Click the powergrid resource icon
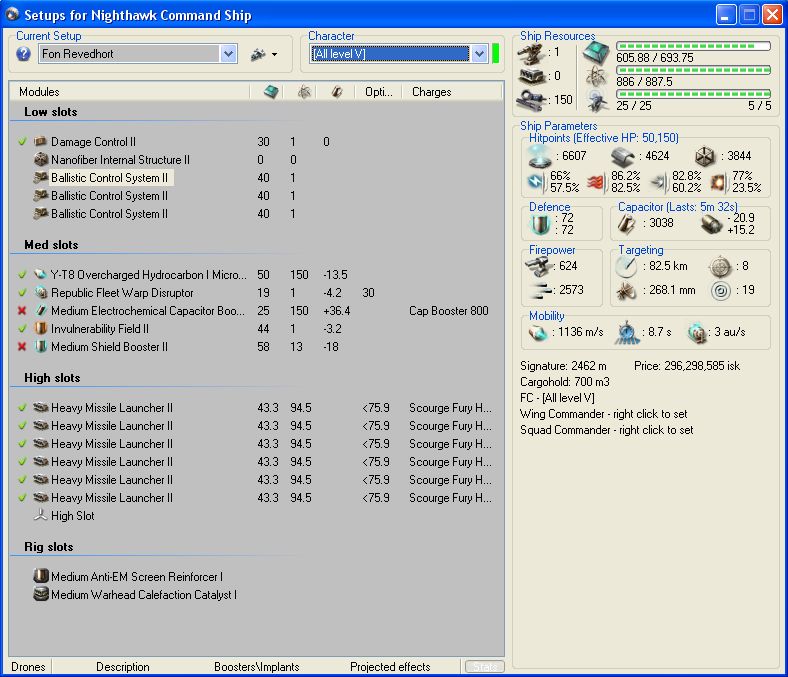The height and width of the screenshot is (677, 788). click(x=596, y=76)
